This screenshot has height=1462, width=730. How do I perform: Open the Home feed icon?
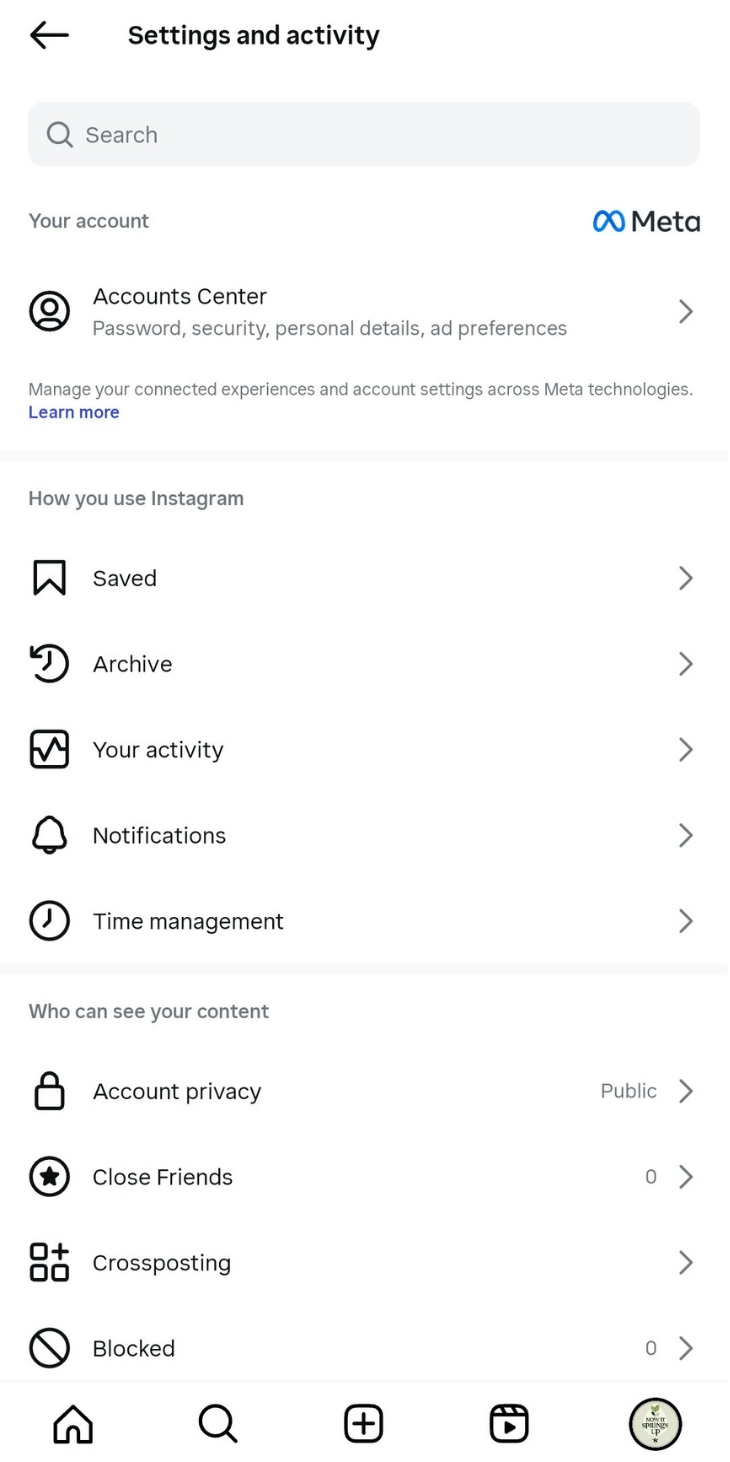pos(73,1424)
